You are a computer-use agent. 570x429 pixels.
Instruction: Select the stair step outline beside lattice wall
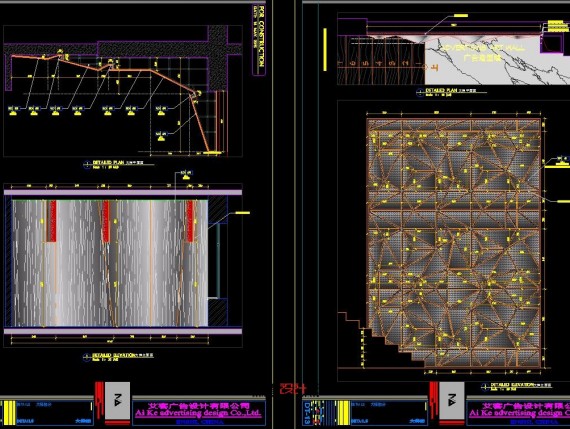pyautogui.click(x=382, y=338)
